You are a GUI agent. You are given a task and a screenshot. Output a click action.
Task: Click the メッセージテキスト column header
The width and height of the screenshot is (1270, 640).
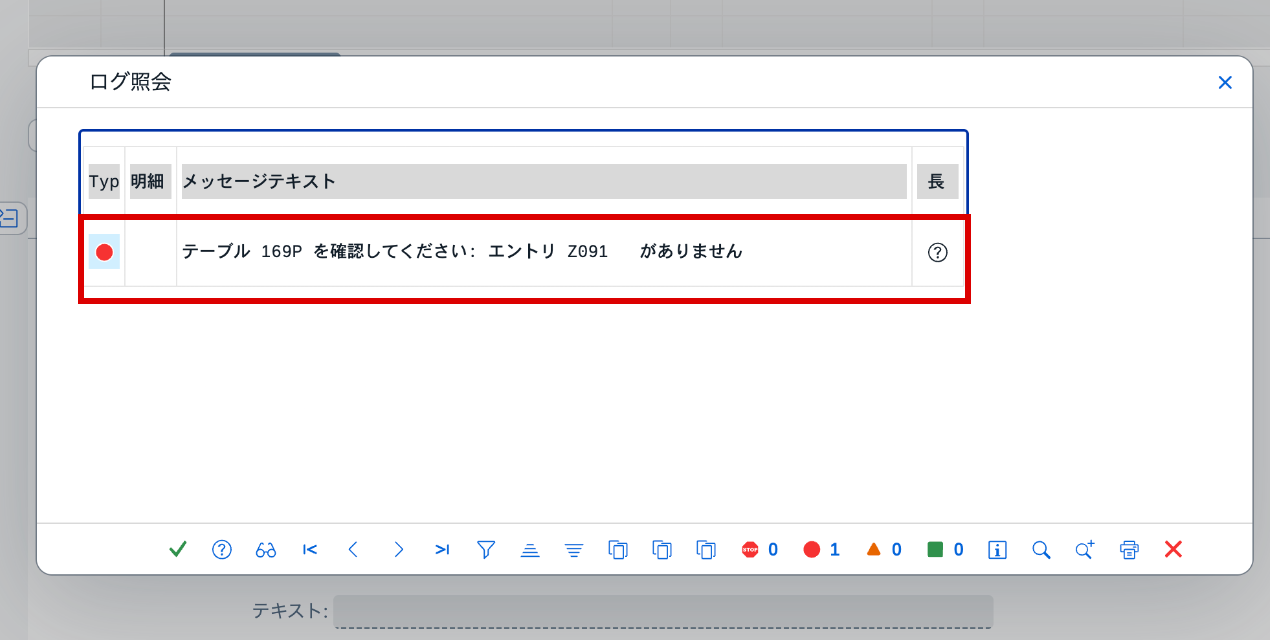[x=544, y=182]
